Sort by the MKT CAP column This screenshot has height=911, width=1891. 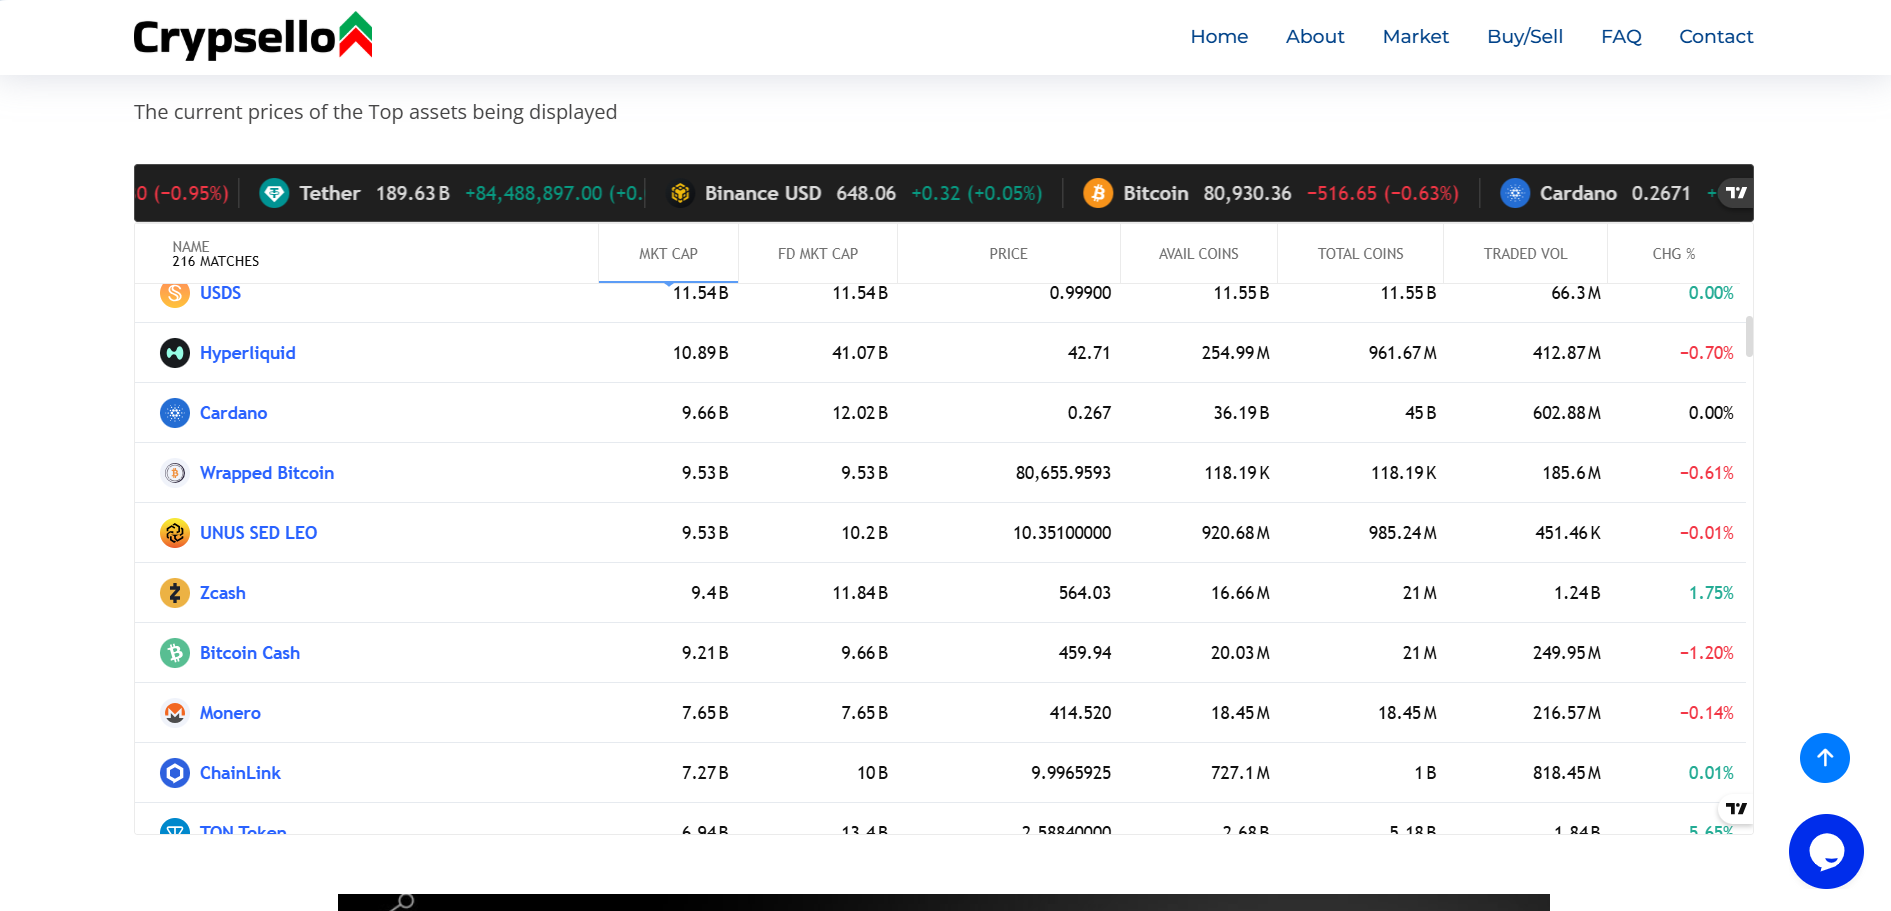pos(668,254)
